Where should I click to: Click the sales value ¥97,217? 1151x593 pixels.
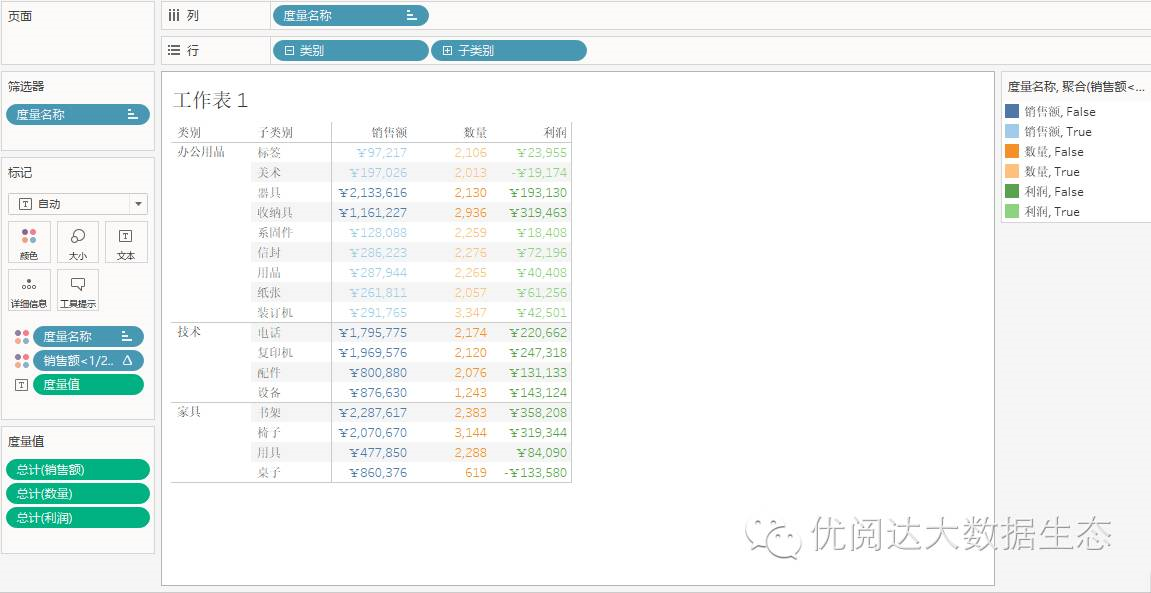382,153
